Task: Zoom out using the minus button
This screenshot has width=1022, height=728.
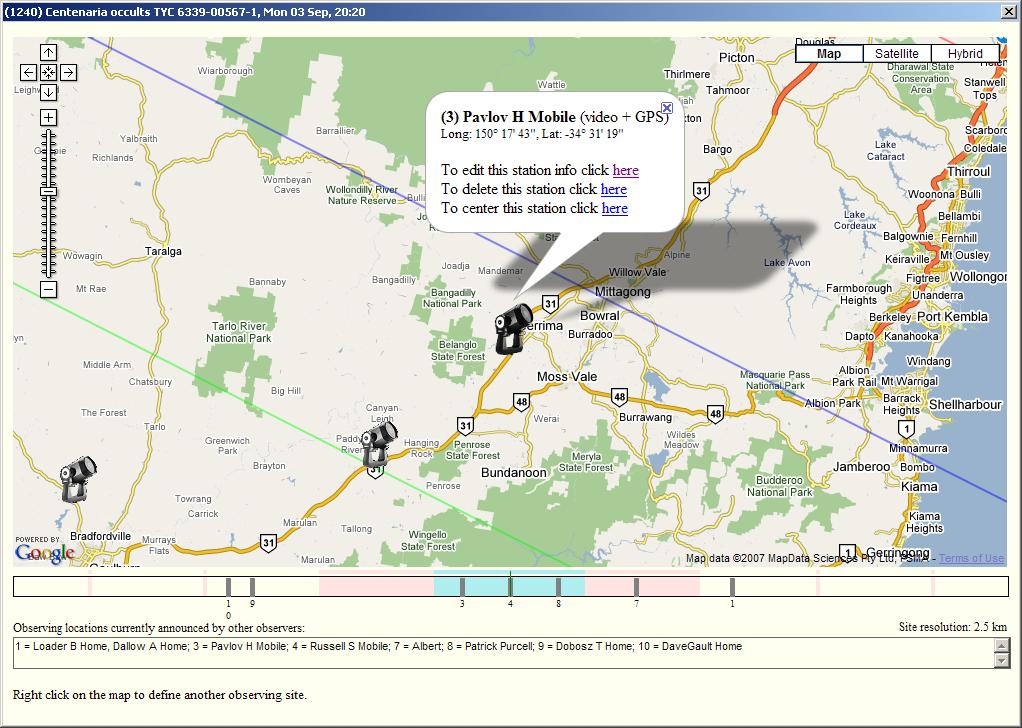Action: (48, 289)
